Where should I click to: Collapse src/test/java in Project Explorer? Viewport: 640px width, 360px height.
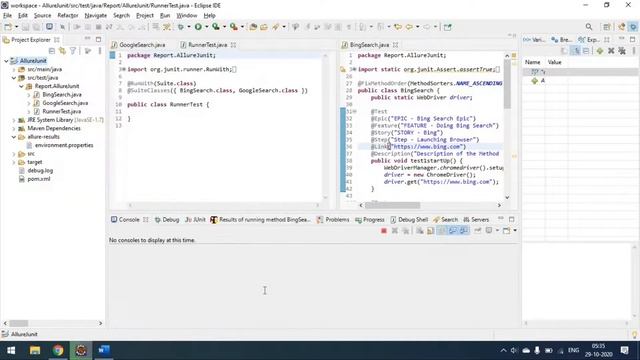(x=14, y=78)
